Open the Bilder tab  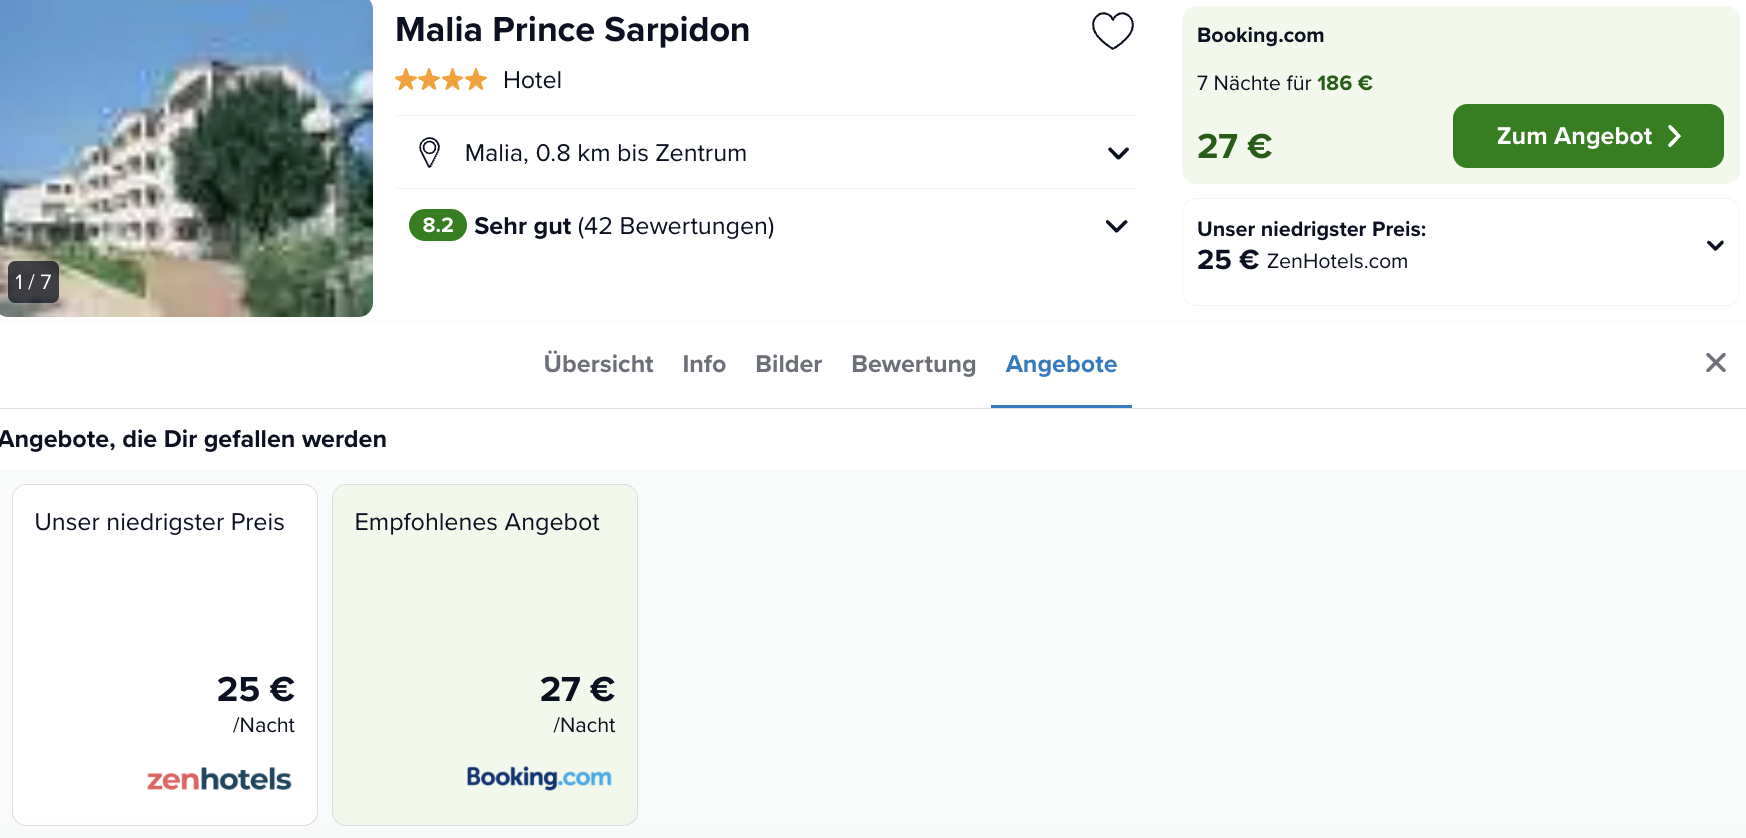point(788,364)
